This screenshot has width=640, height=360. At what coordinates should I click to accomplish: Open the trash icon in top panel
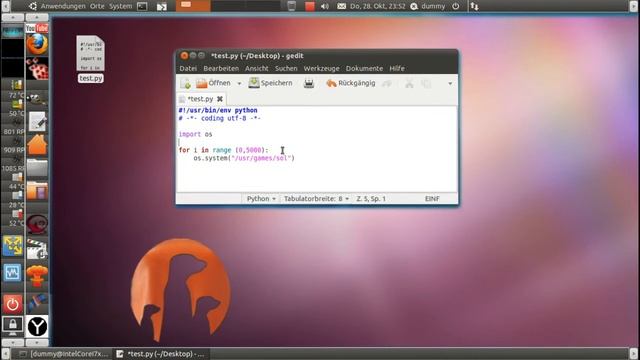coord(291,6)
